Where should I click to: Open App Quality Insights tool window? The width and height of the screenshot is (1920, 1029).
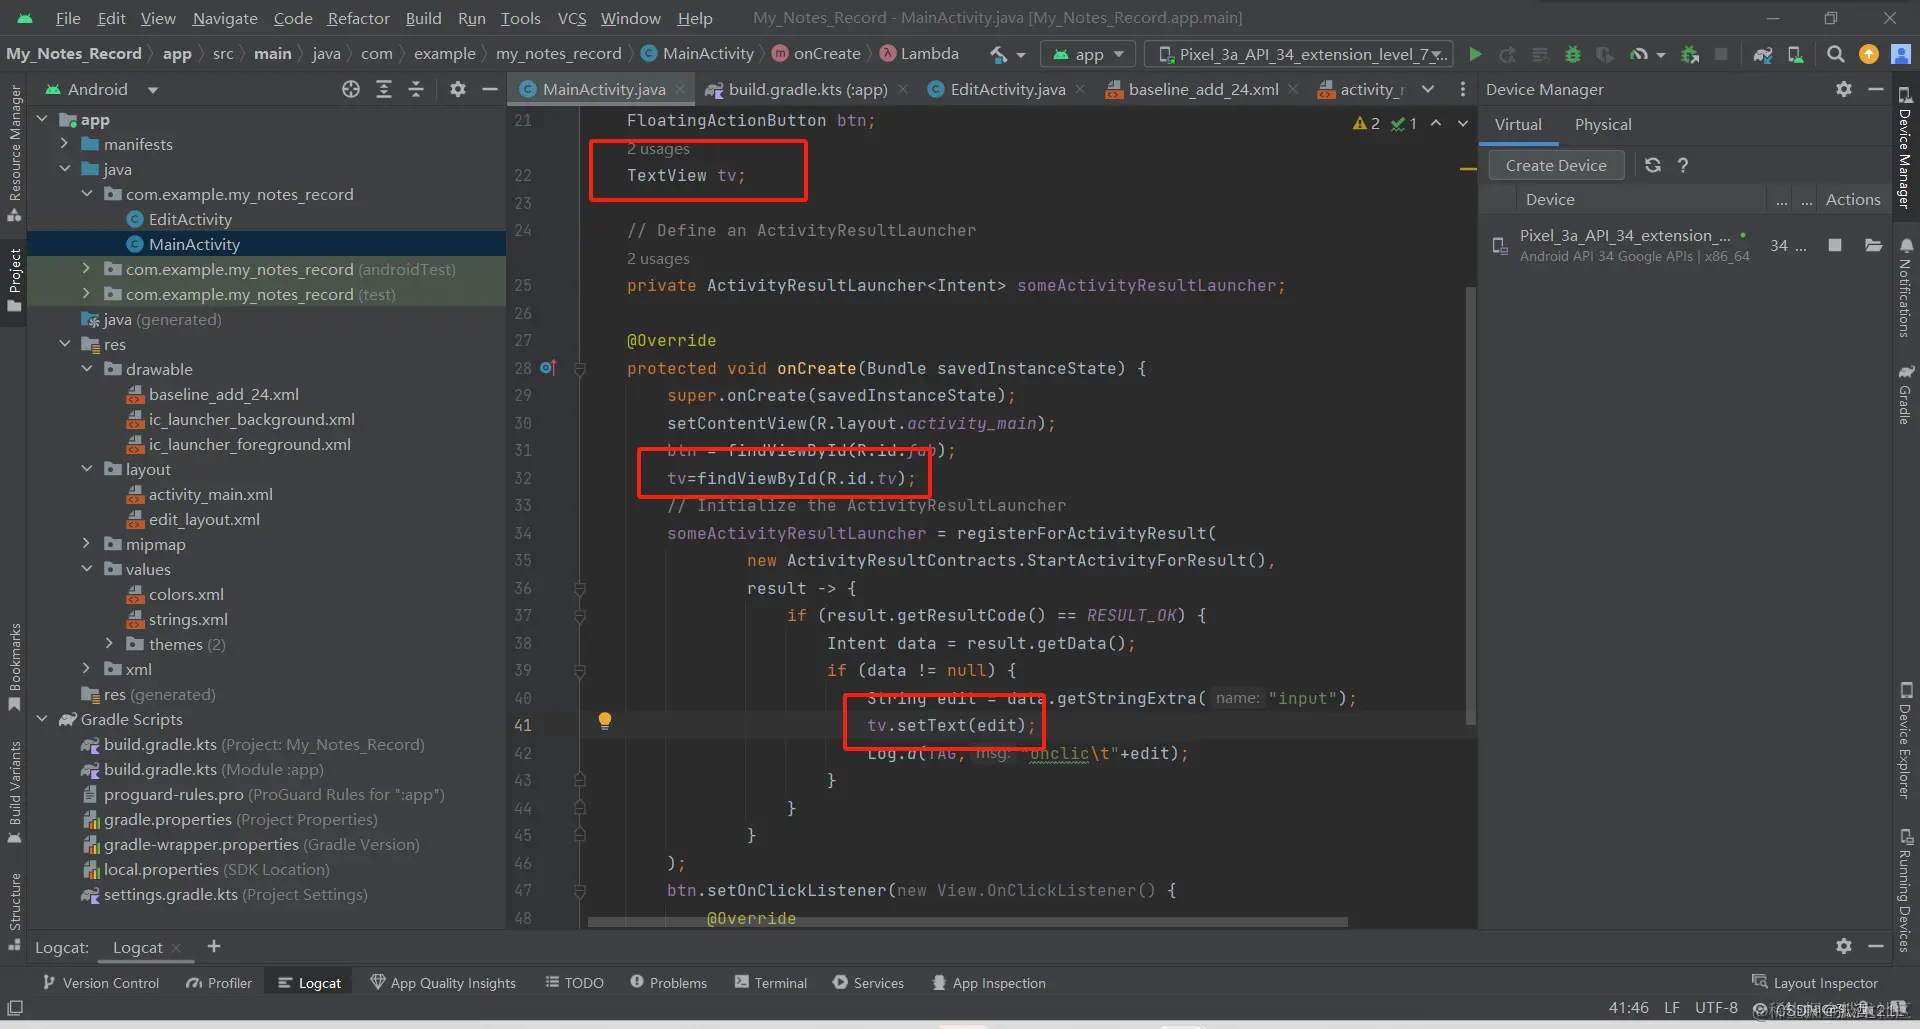click(443, 983)
